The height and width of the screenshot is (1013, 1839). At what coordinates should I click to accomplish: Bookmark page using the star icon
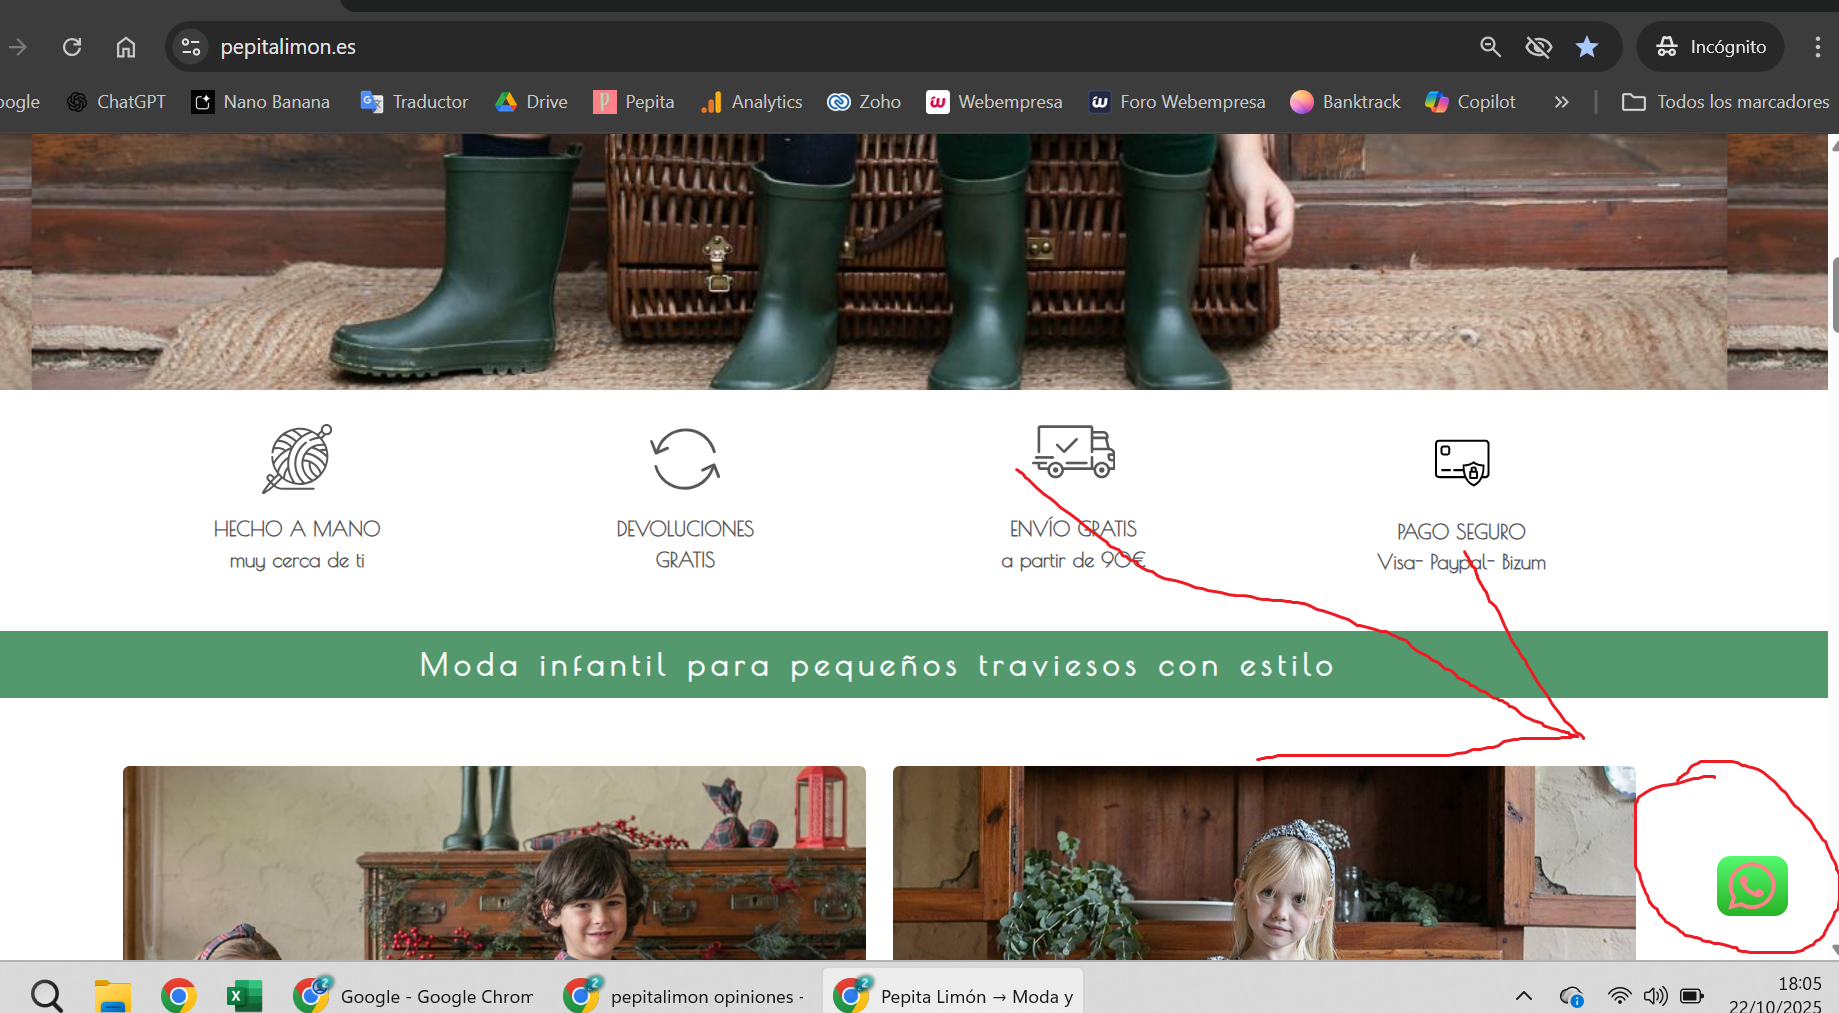click(x=1586, y=47)
